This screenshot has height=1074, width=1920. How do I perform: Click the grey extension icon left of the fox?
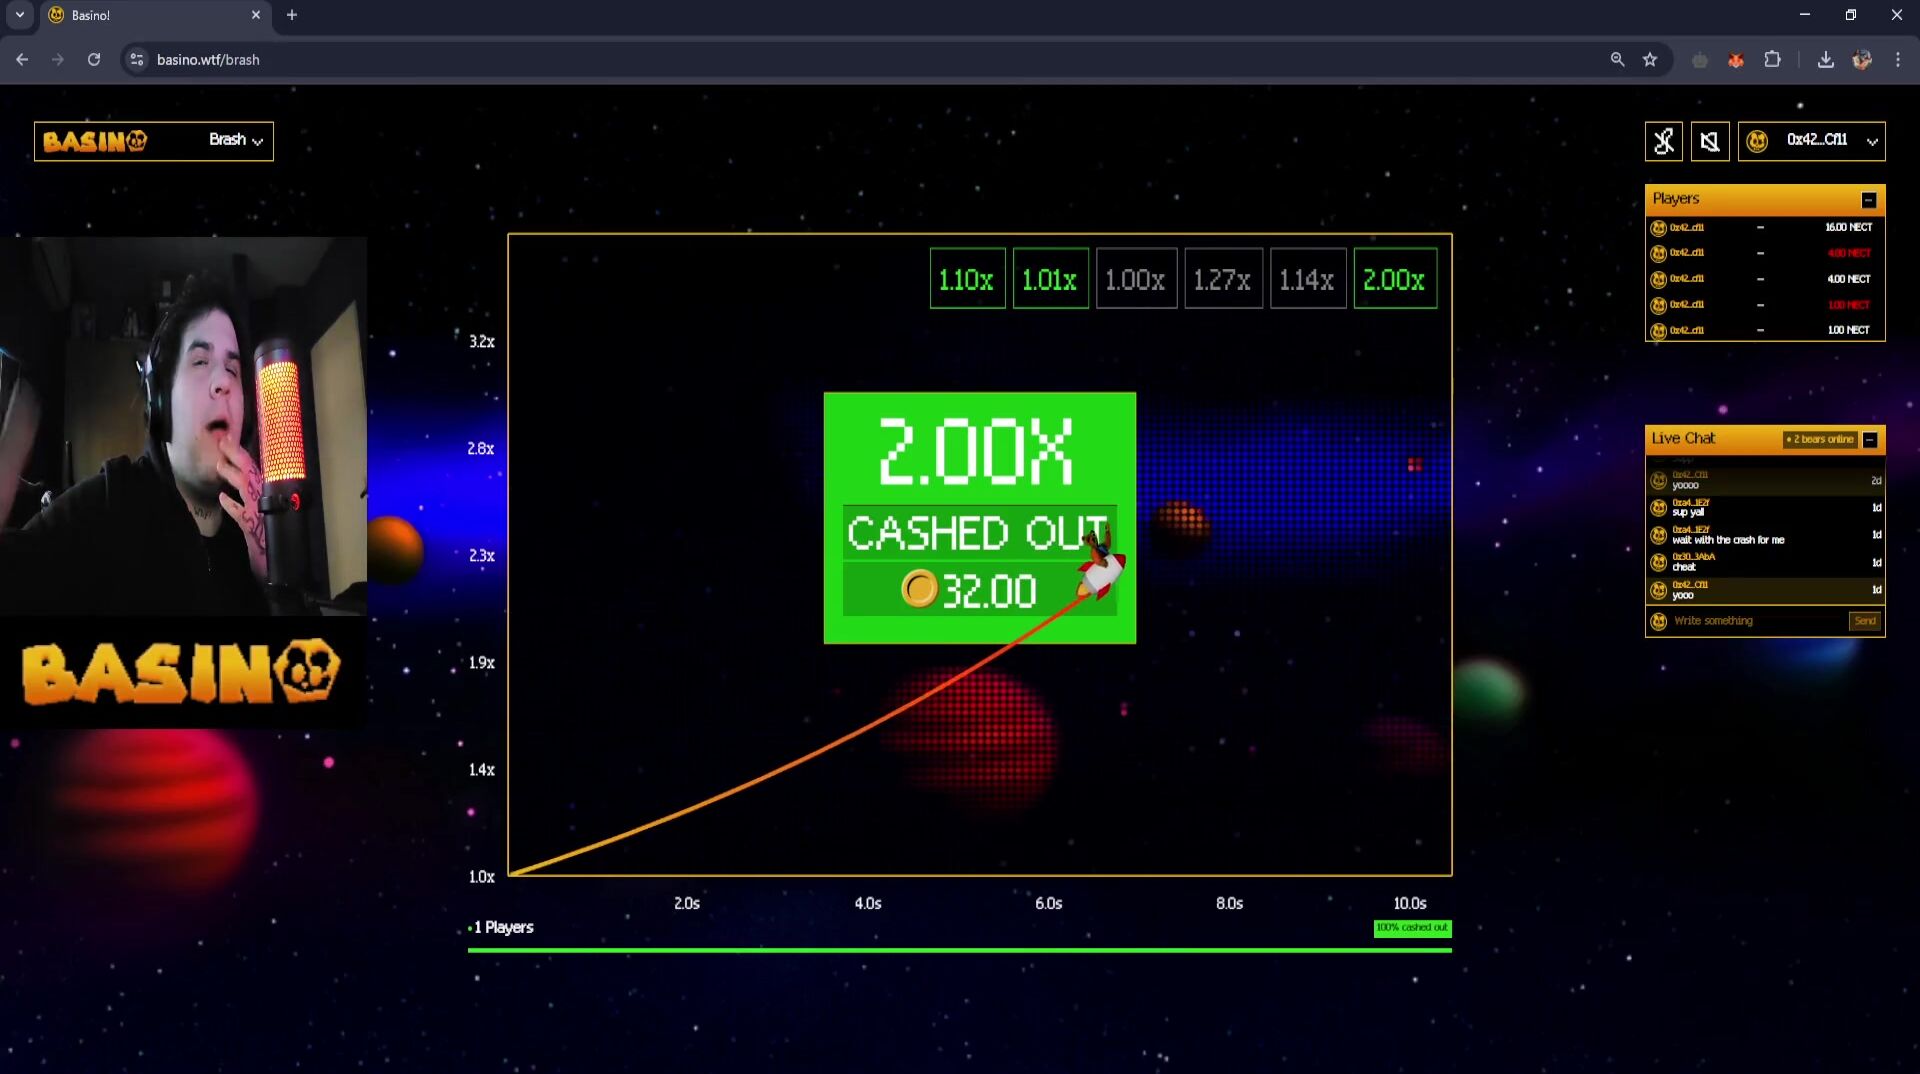tap(1699, 60)
